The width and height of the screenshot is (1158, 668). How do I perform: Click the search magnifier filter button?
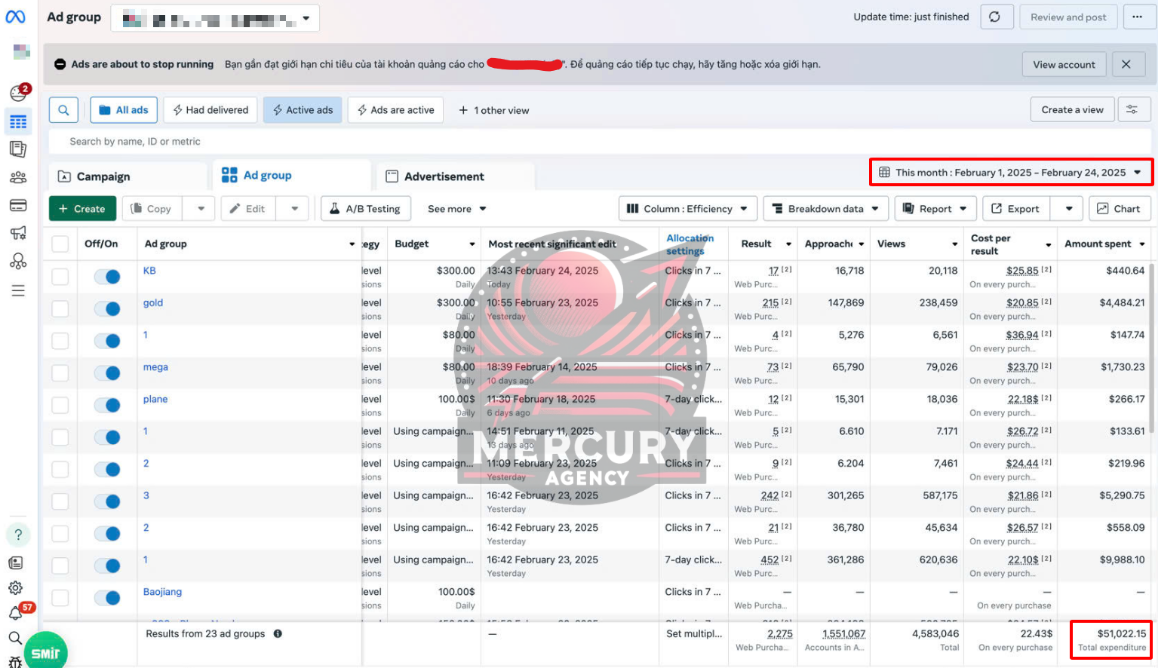pyautogui.click(x=64, y=110)
